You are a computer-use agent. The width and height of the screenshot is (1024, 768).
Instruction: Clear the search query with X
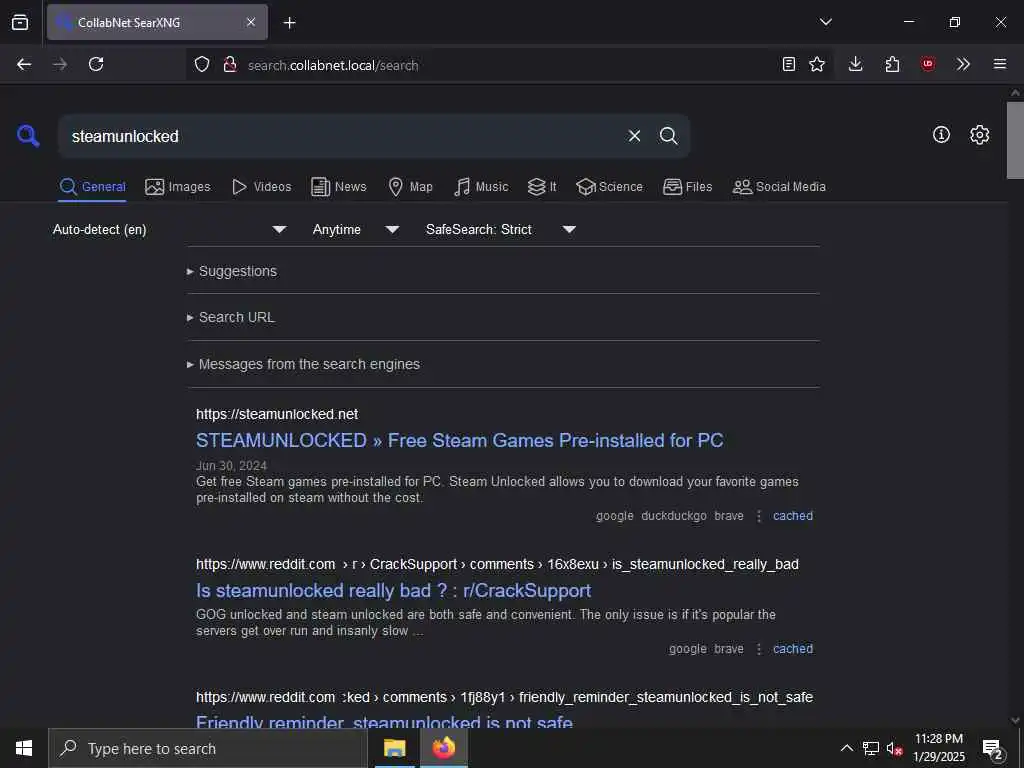click(x=634, y=136)
